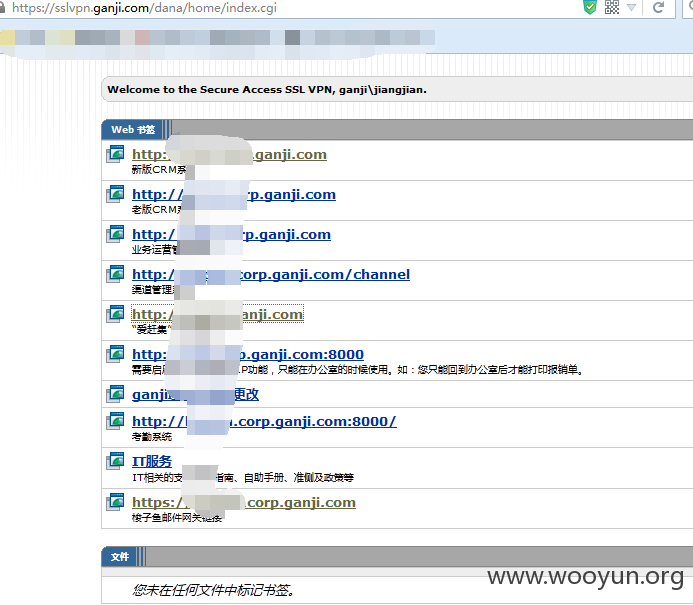Image resolution: width=693 pixels, height=605 pixels.
Task: Click the IT服务 description about 自助手册
Action: [x=243, y=478]
